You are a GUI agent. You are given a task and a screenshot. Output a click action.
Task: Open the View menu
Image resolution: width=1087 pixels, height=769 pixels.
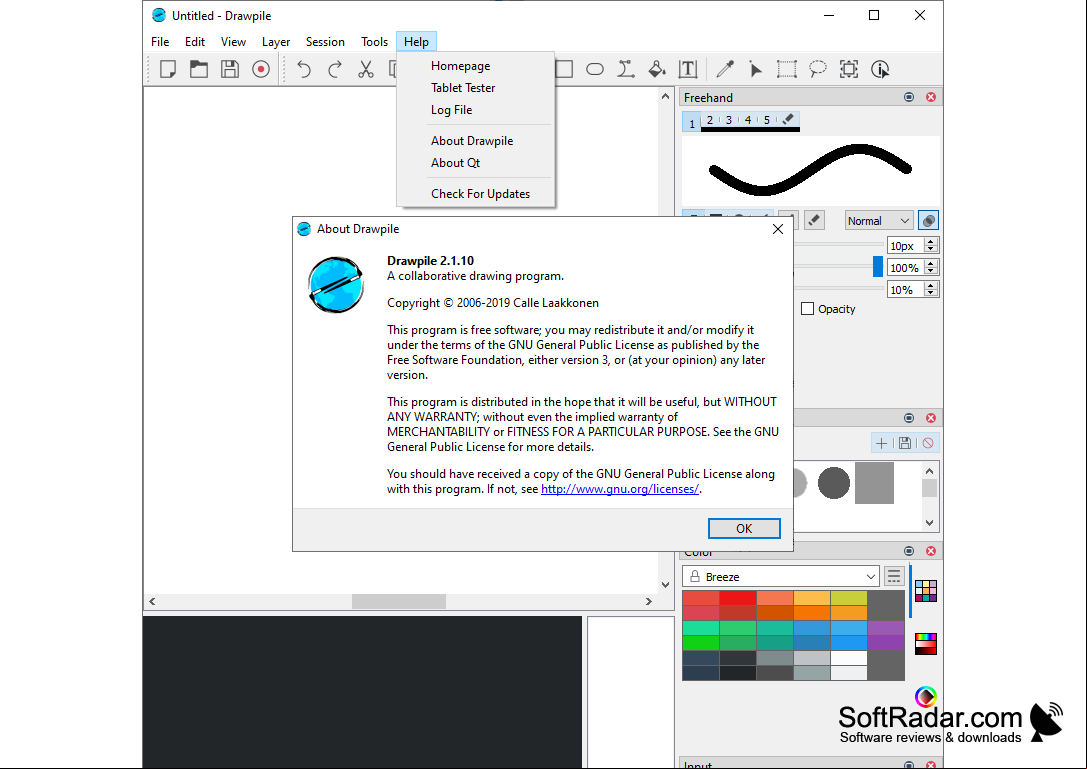[233, 42]
